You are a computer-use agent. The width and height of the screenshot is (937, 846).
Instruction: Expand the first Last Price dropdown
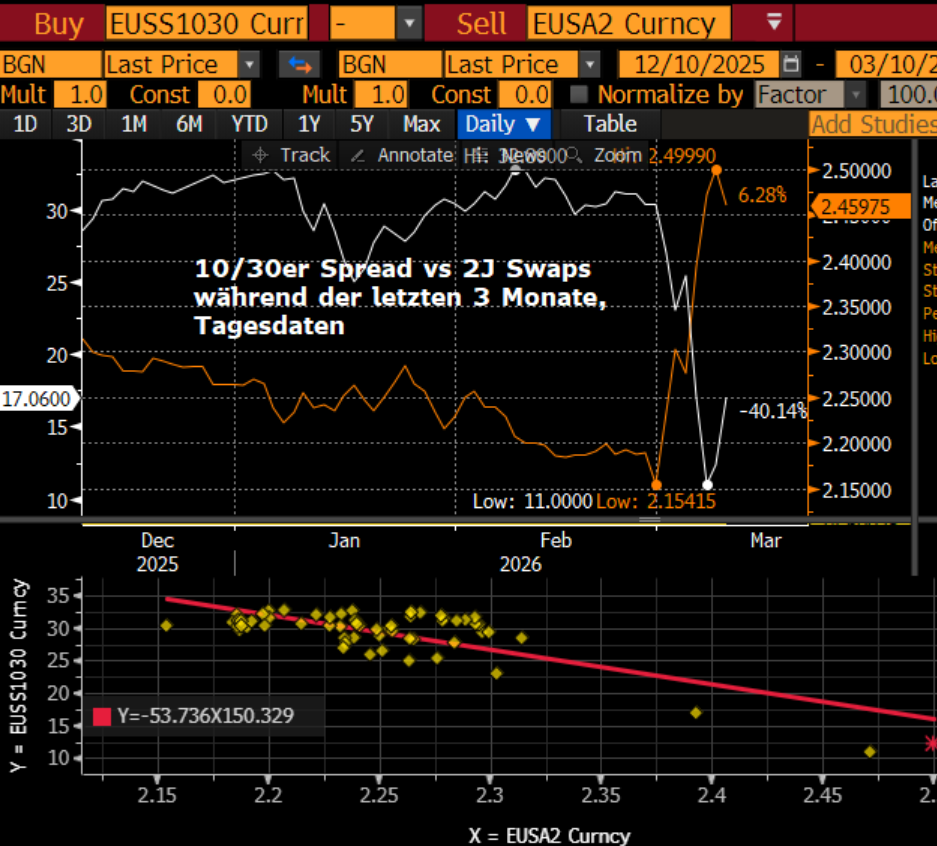pos(250,65)
